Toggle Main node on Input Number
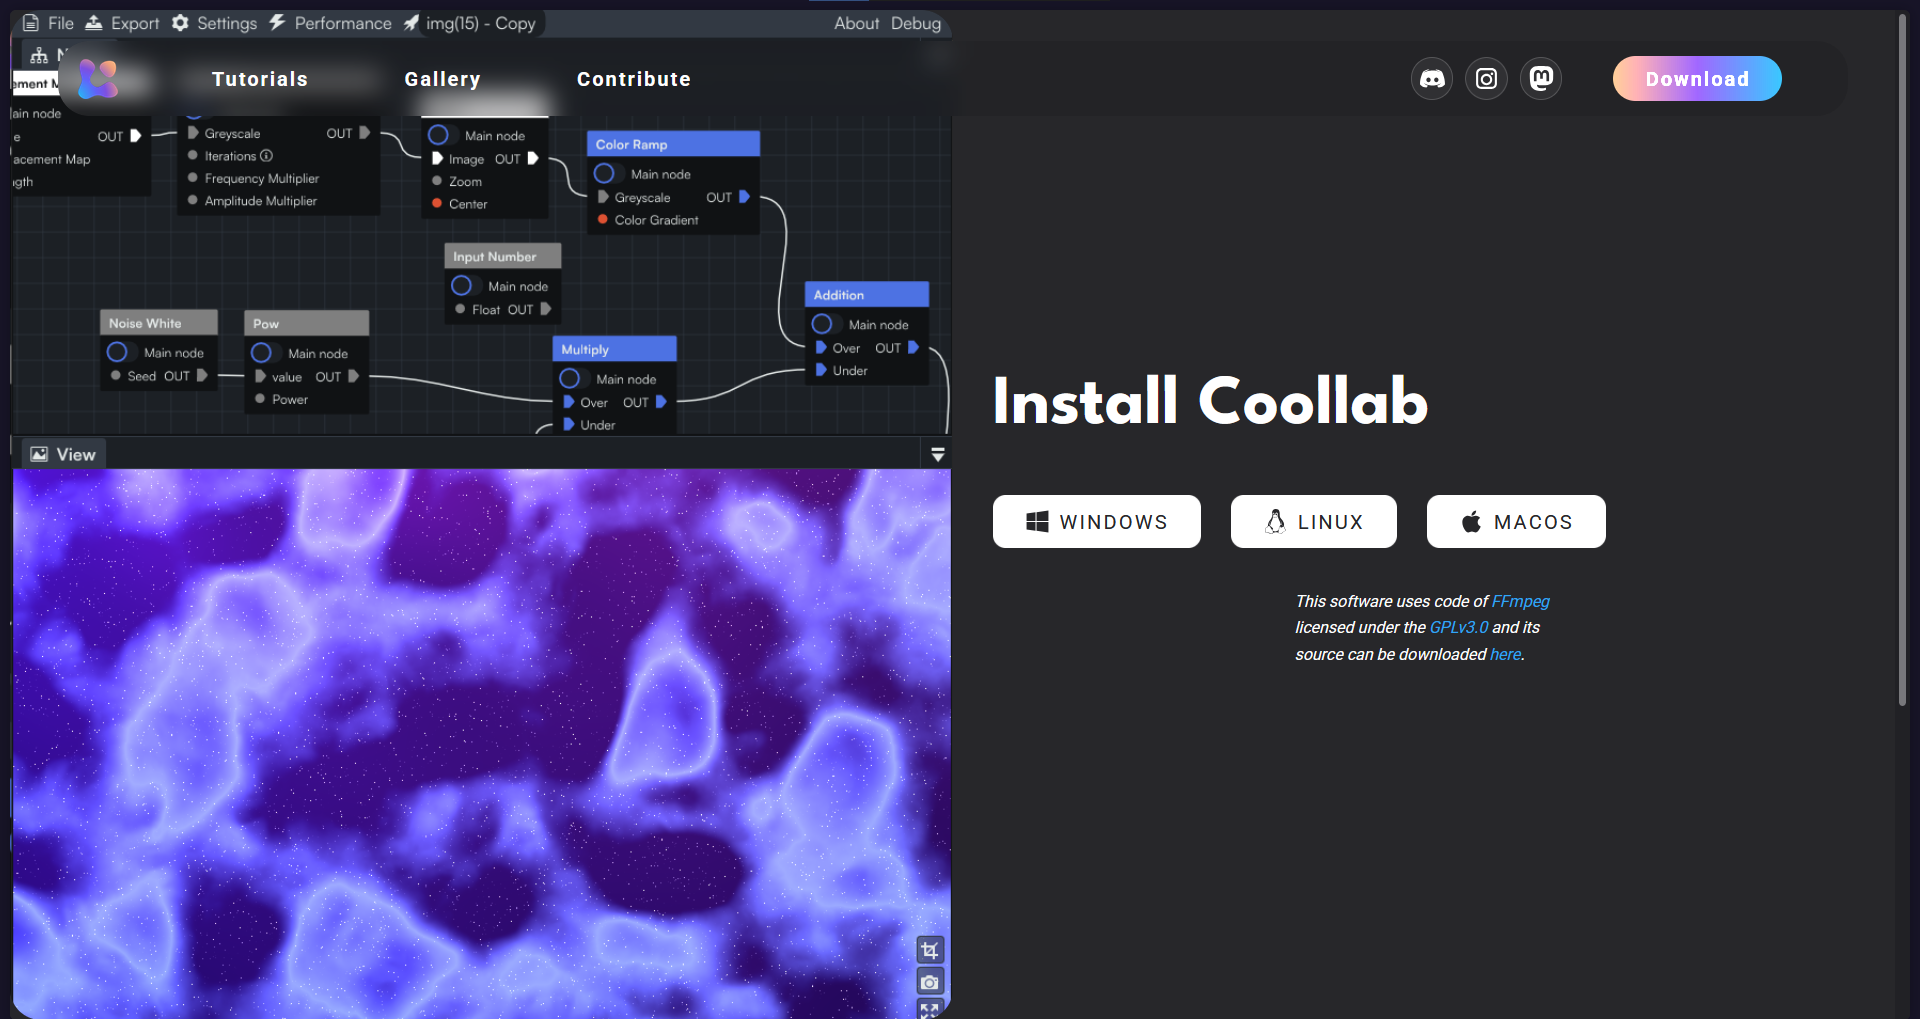The height and width of the screenshot is (1019, 1920). coord(461,286)
